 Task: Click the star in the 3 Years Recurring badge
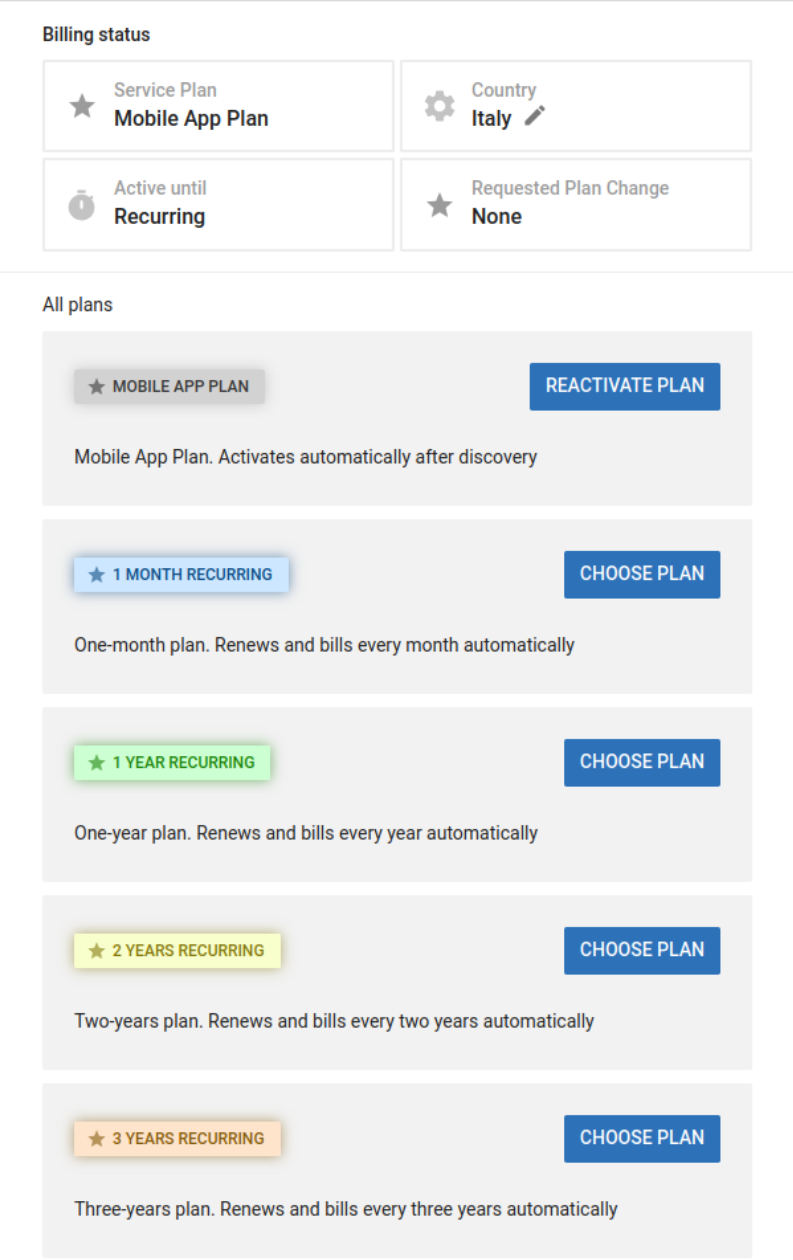pyautogui.click(x=96, y=1138)
